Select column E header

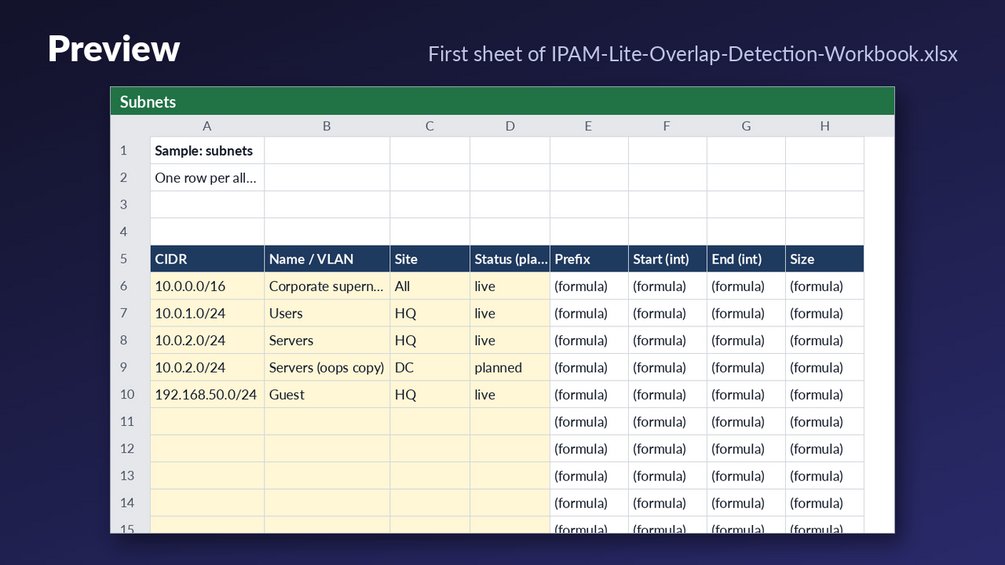pos(588,126)
